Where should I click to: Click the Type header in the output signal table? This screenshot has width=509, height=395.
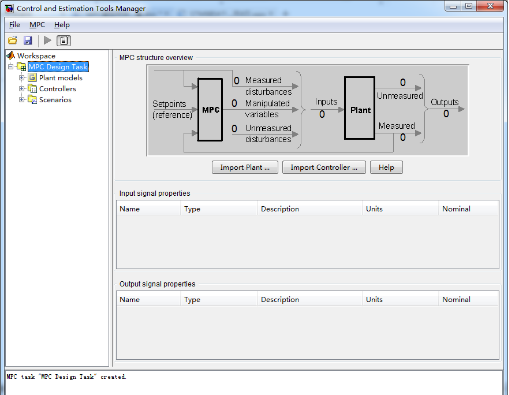coord(219,299)
